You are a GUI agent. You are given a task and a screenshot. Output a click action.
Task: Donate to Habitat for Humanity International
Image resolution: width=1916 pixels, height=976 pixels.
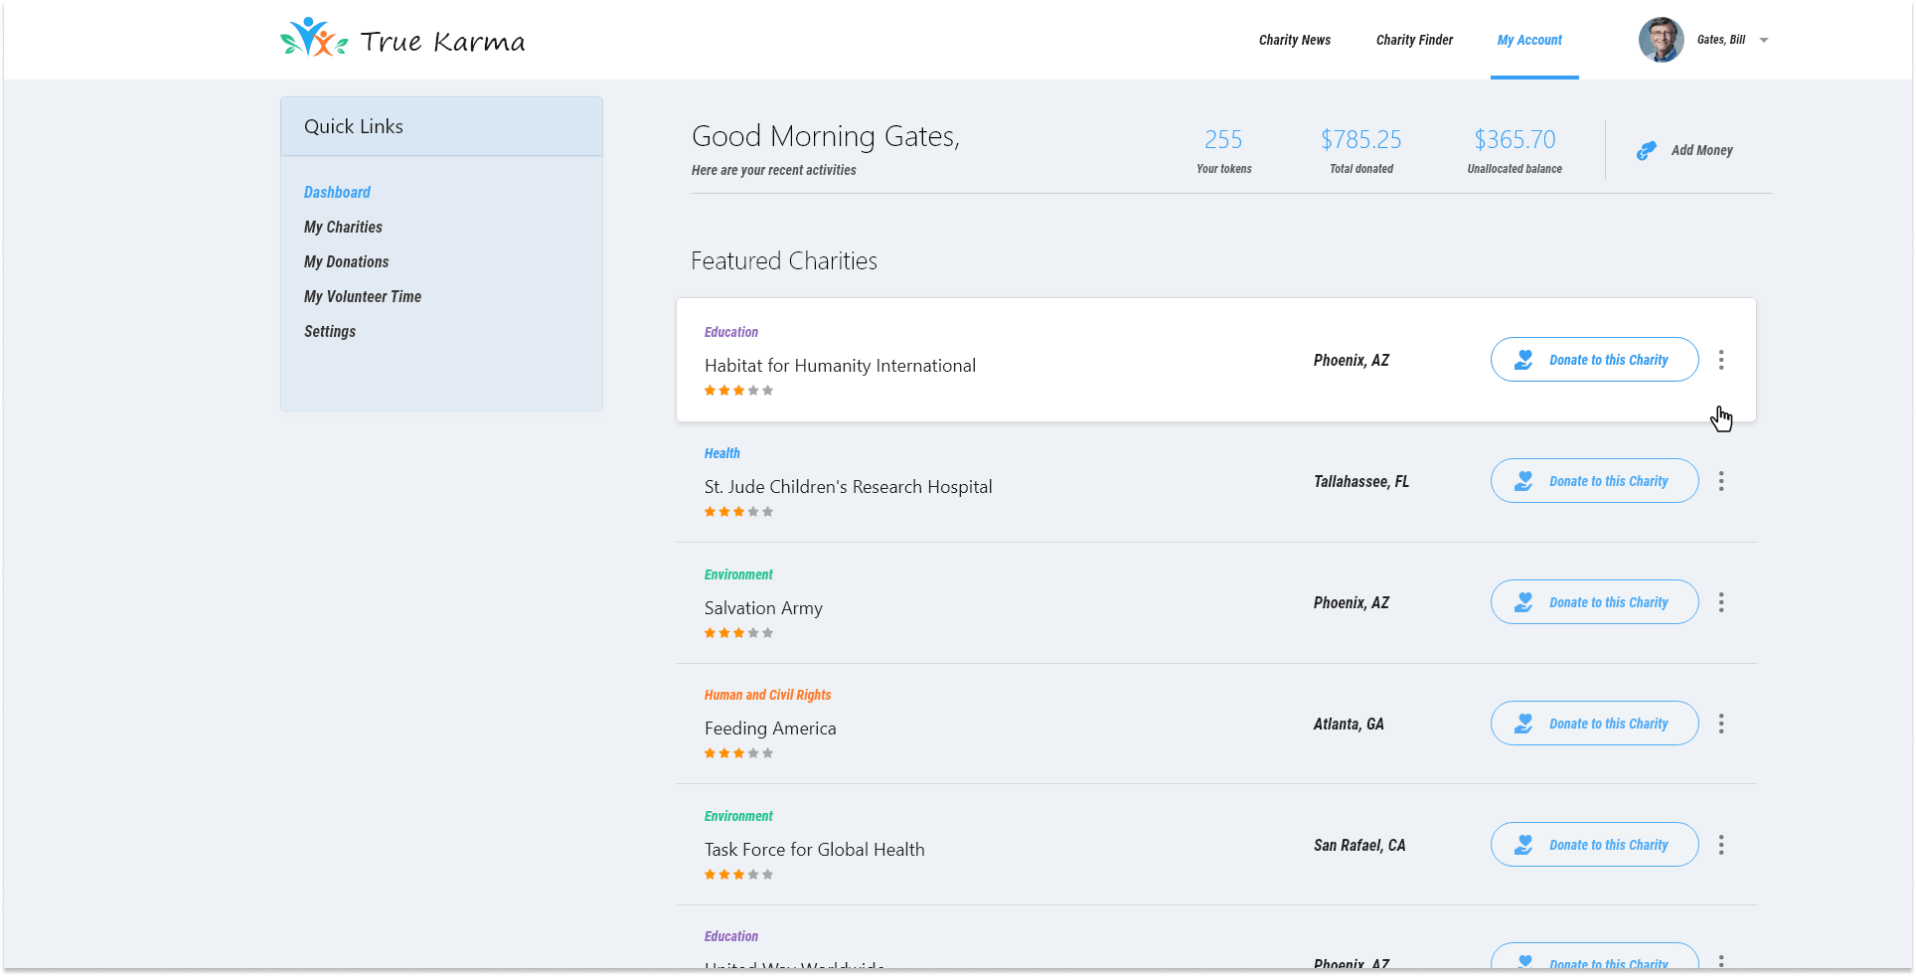point(1594,360)
